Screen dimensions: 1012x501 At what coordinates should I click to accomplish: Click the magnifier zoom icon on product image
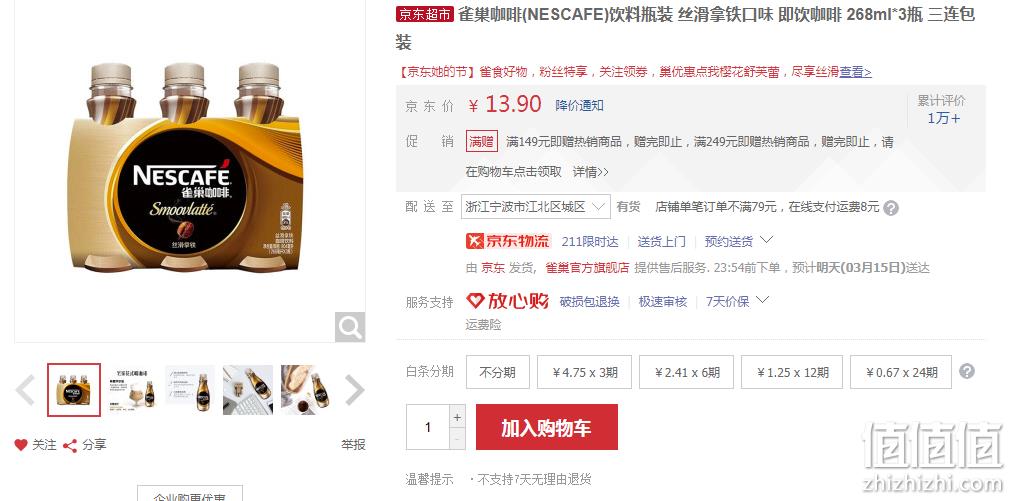click(350, 327)
